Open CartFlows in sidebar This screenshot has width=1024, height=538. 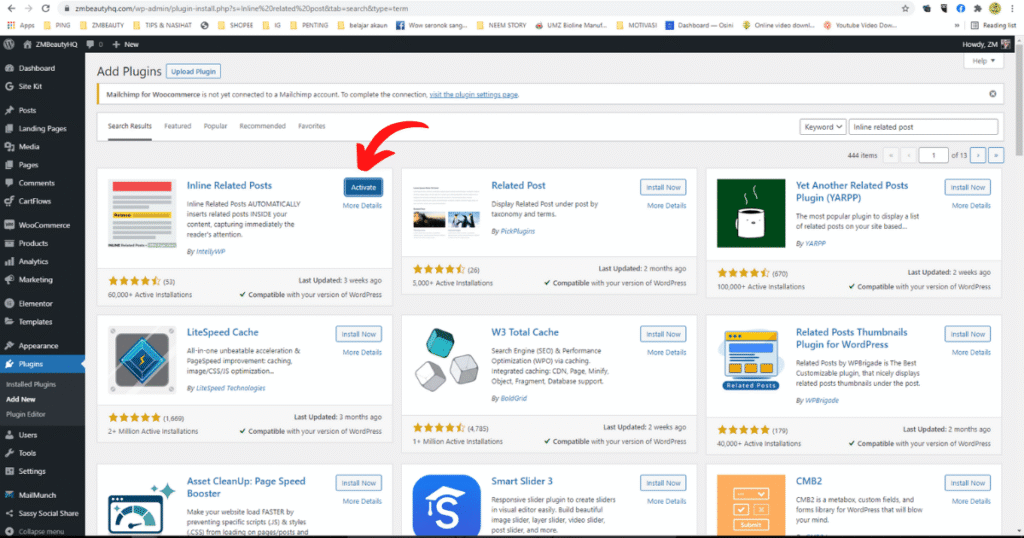click(35, 202)
